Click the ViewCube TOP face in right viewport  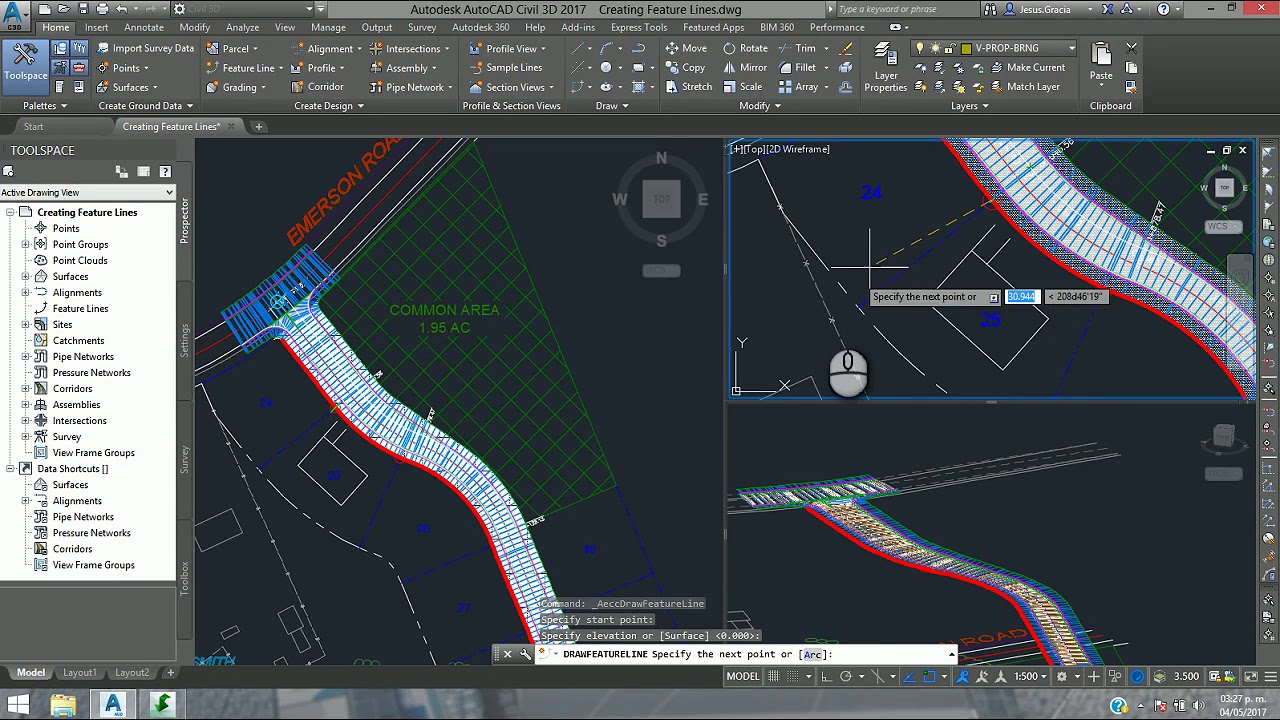click(1224, 187)
